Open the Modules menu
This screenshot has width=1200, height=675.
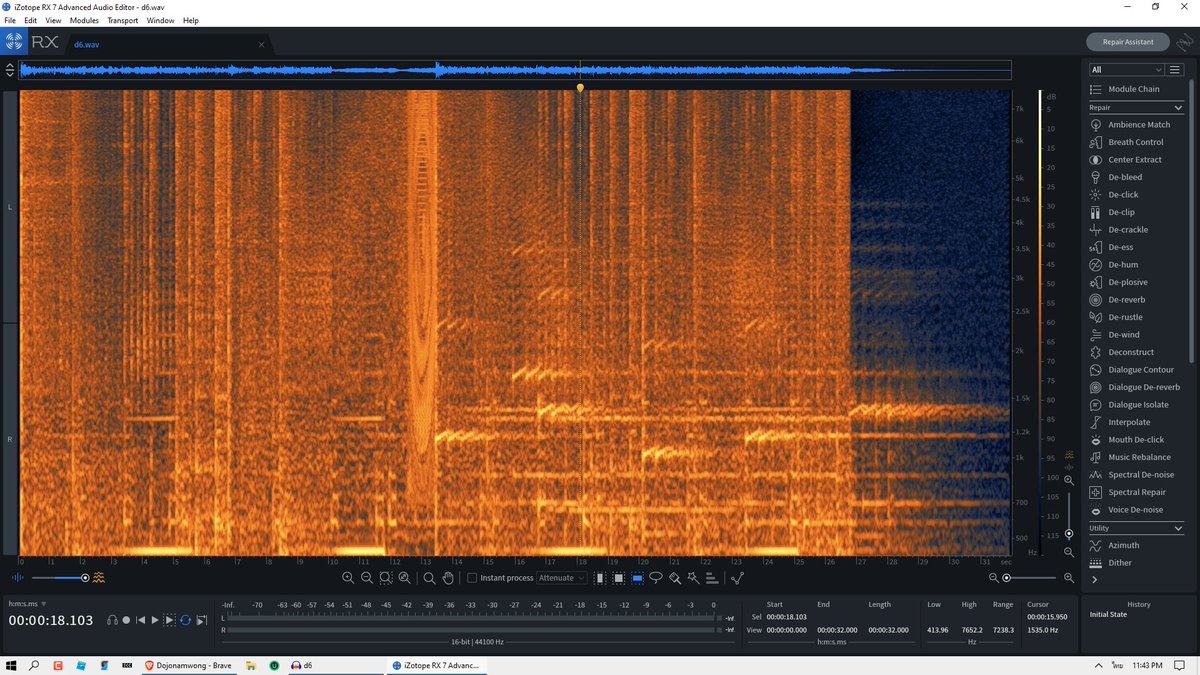point(83,19)
